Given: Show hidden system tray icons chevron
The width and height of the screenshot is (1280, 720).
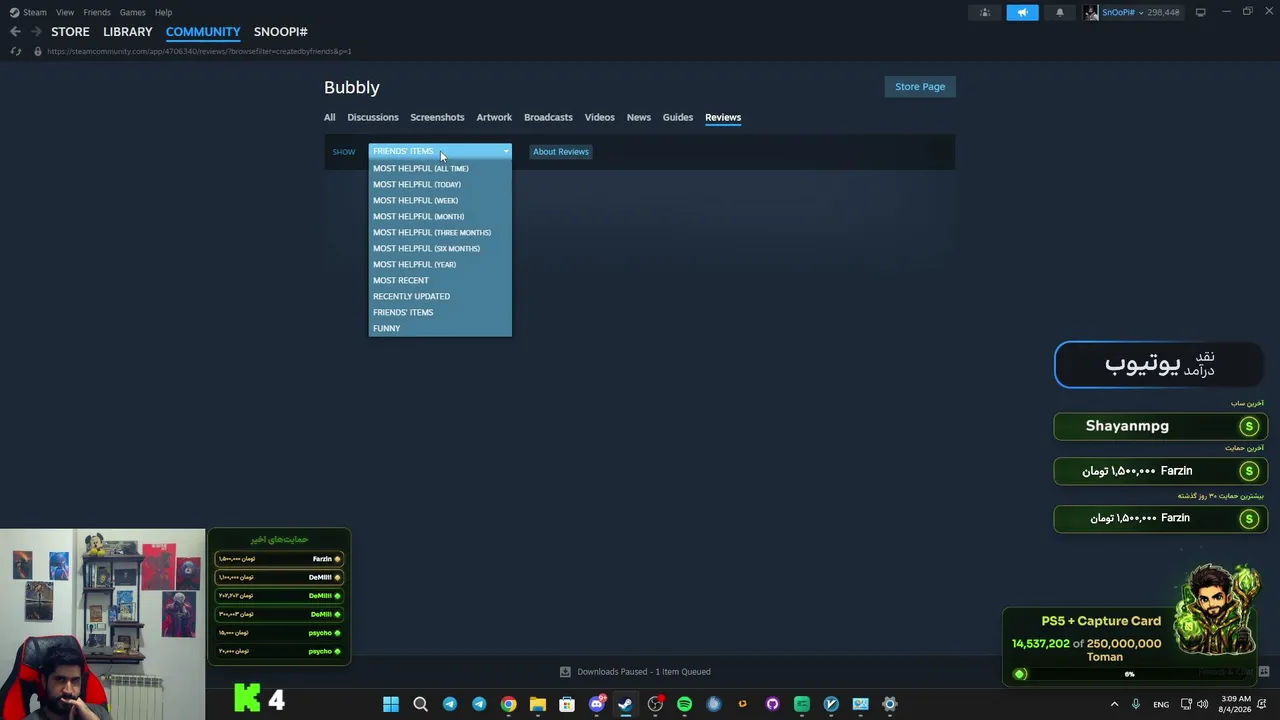Looking at the screenshot, I should pos(1115,704).
